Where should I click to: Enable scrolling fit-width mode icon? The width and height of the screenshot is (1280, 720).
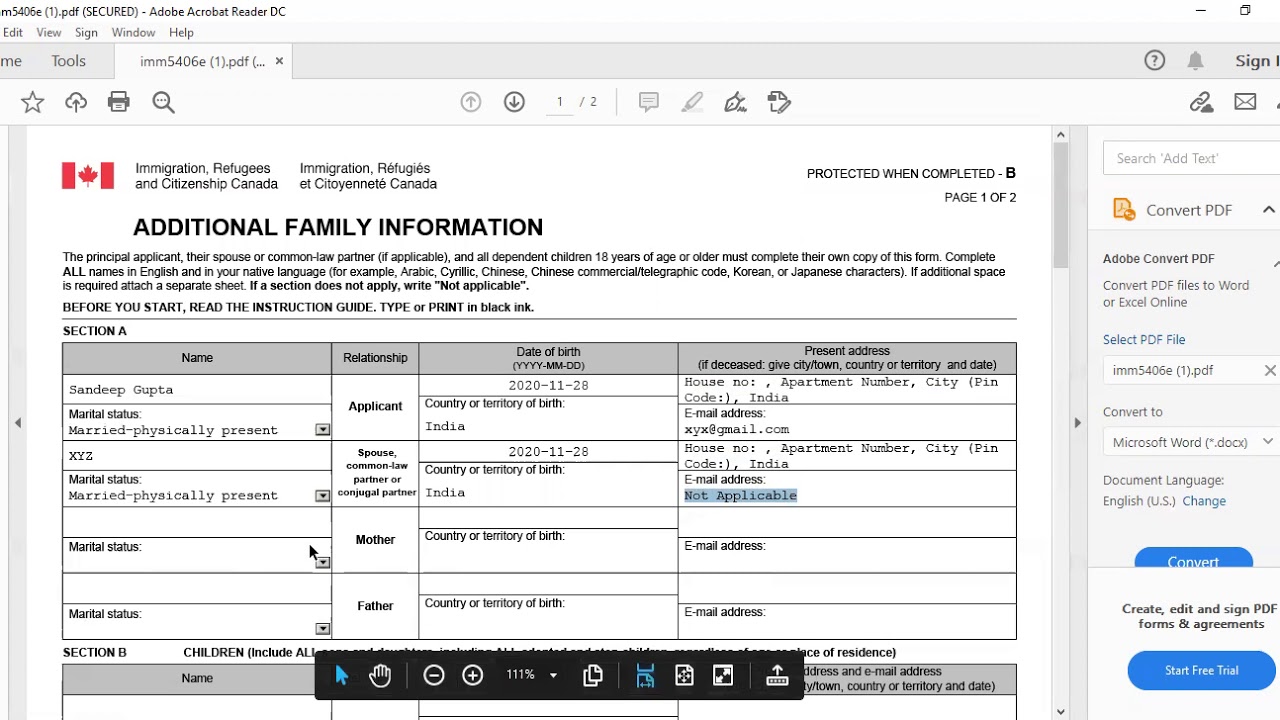pos(645,676)
